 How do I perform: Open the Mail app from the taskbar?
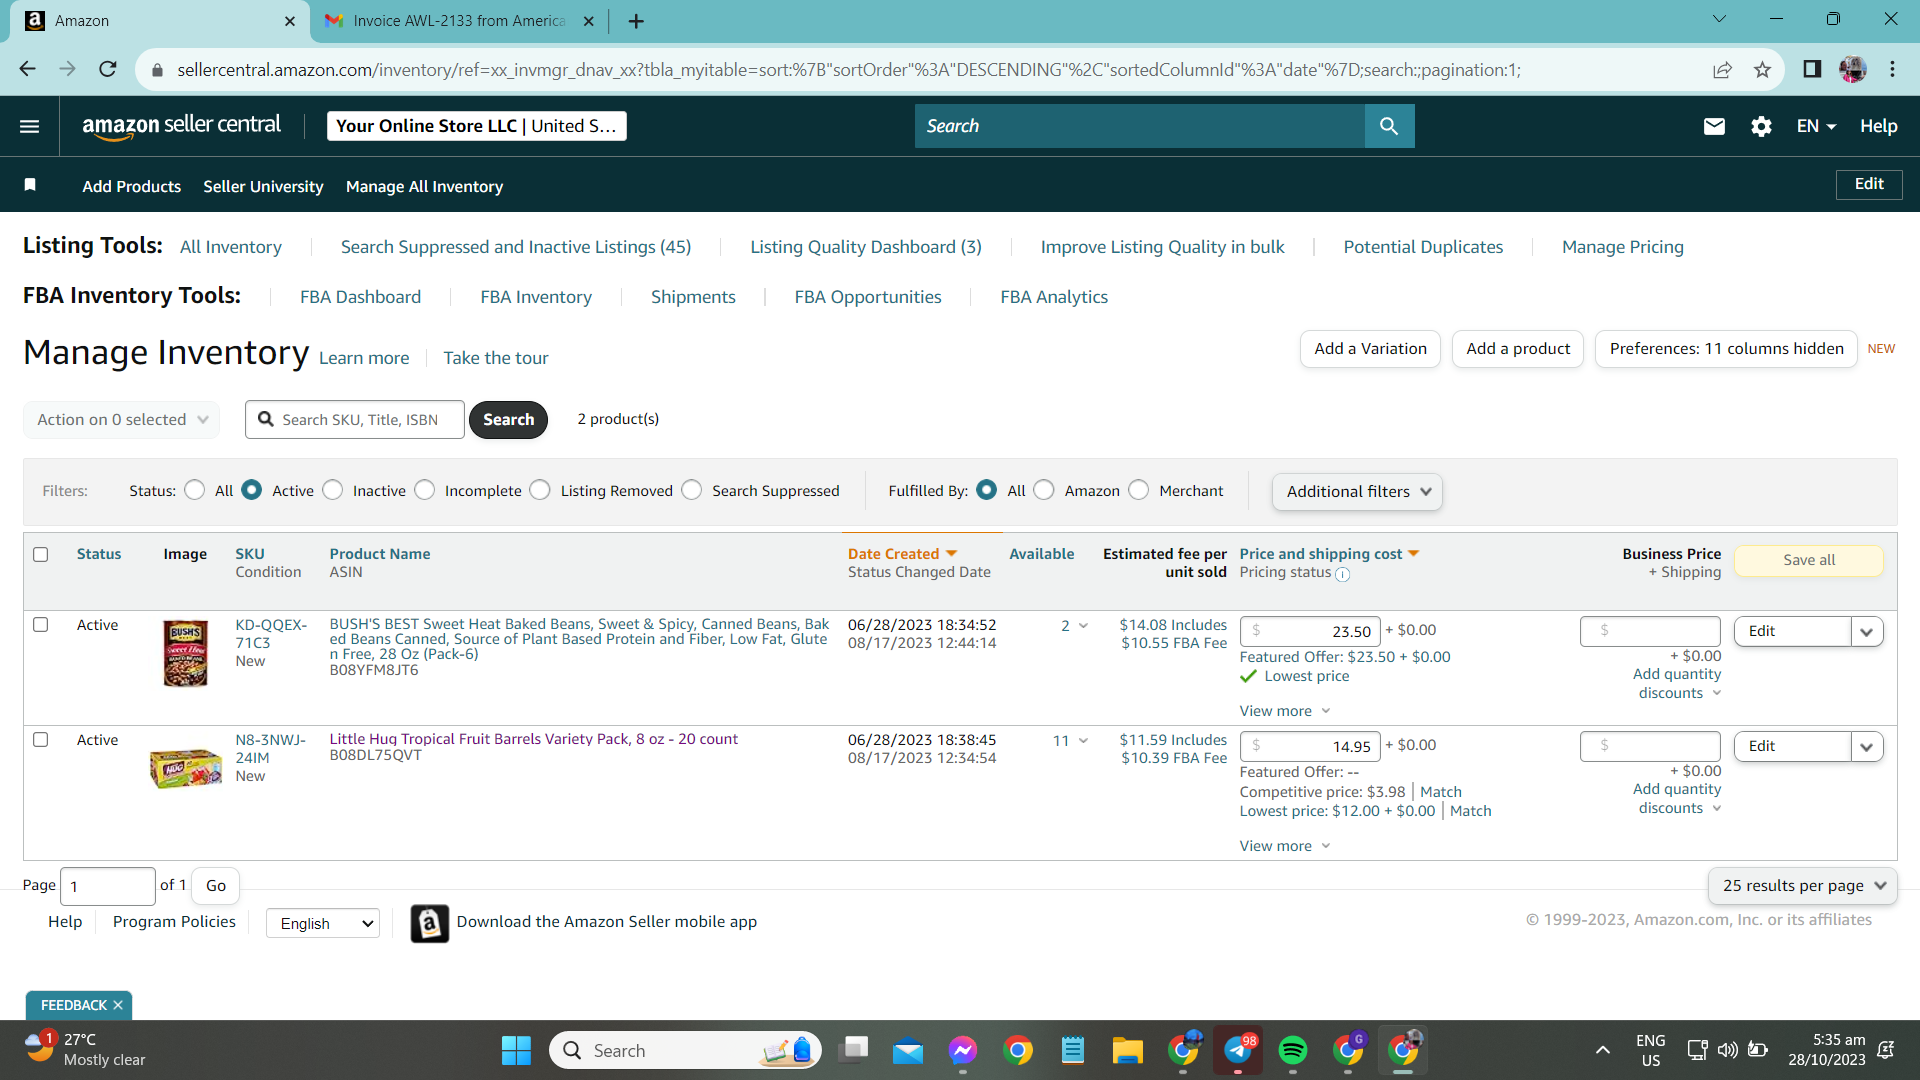click(908, 1051)
